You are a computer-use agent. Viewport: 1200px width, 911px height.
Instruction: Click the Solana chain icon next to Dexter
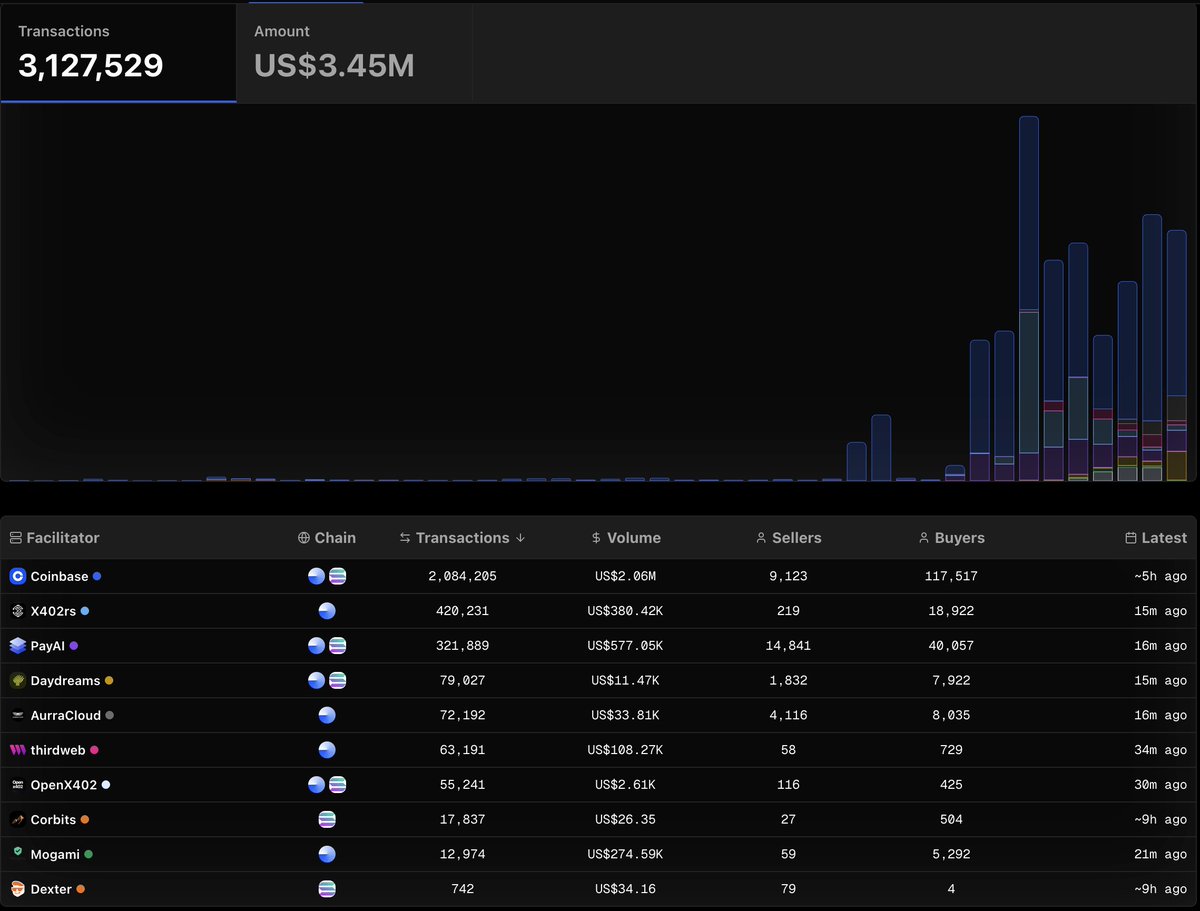point(327,889)
